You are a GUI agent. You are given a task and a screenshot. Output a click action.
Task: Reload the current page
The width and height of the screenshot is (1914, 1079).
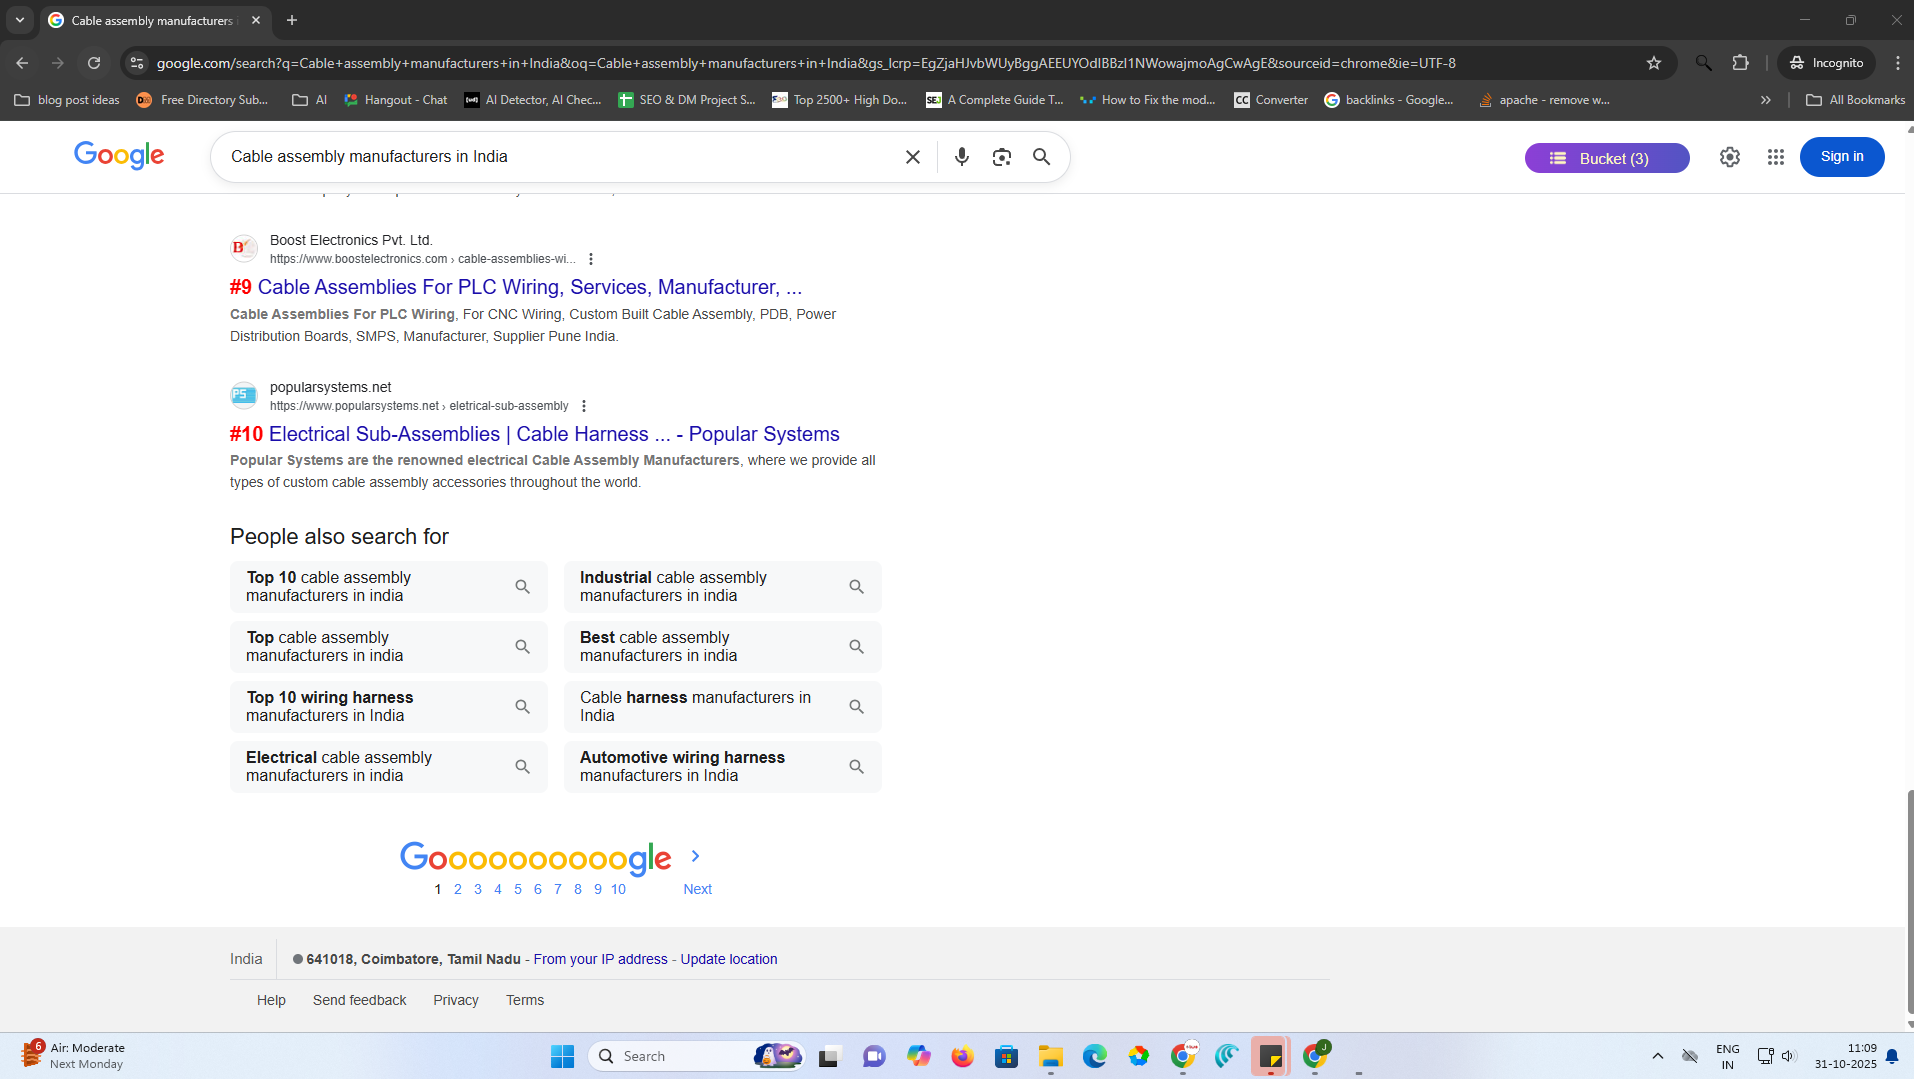coord(94,63)
